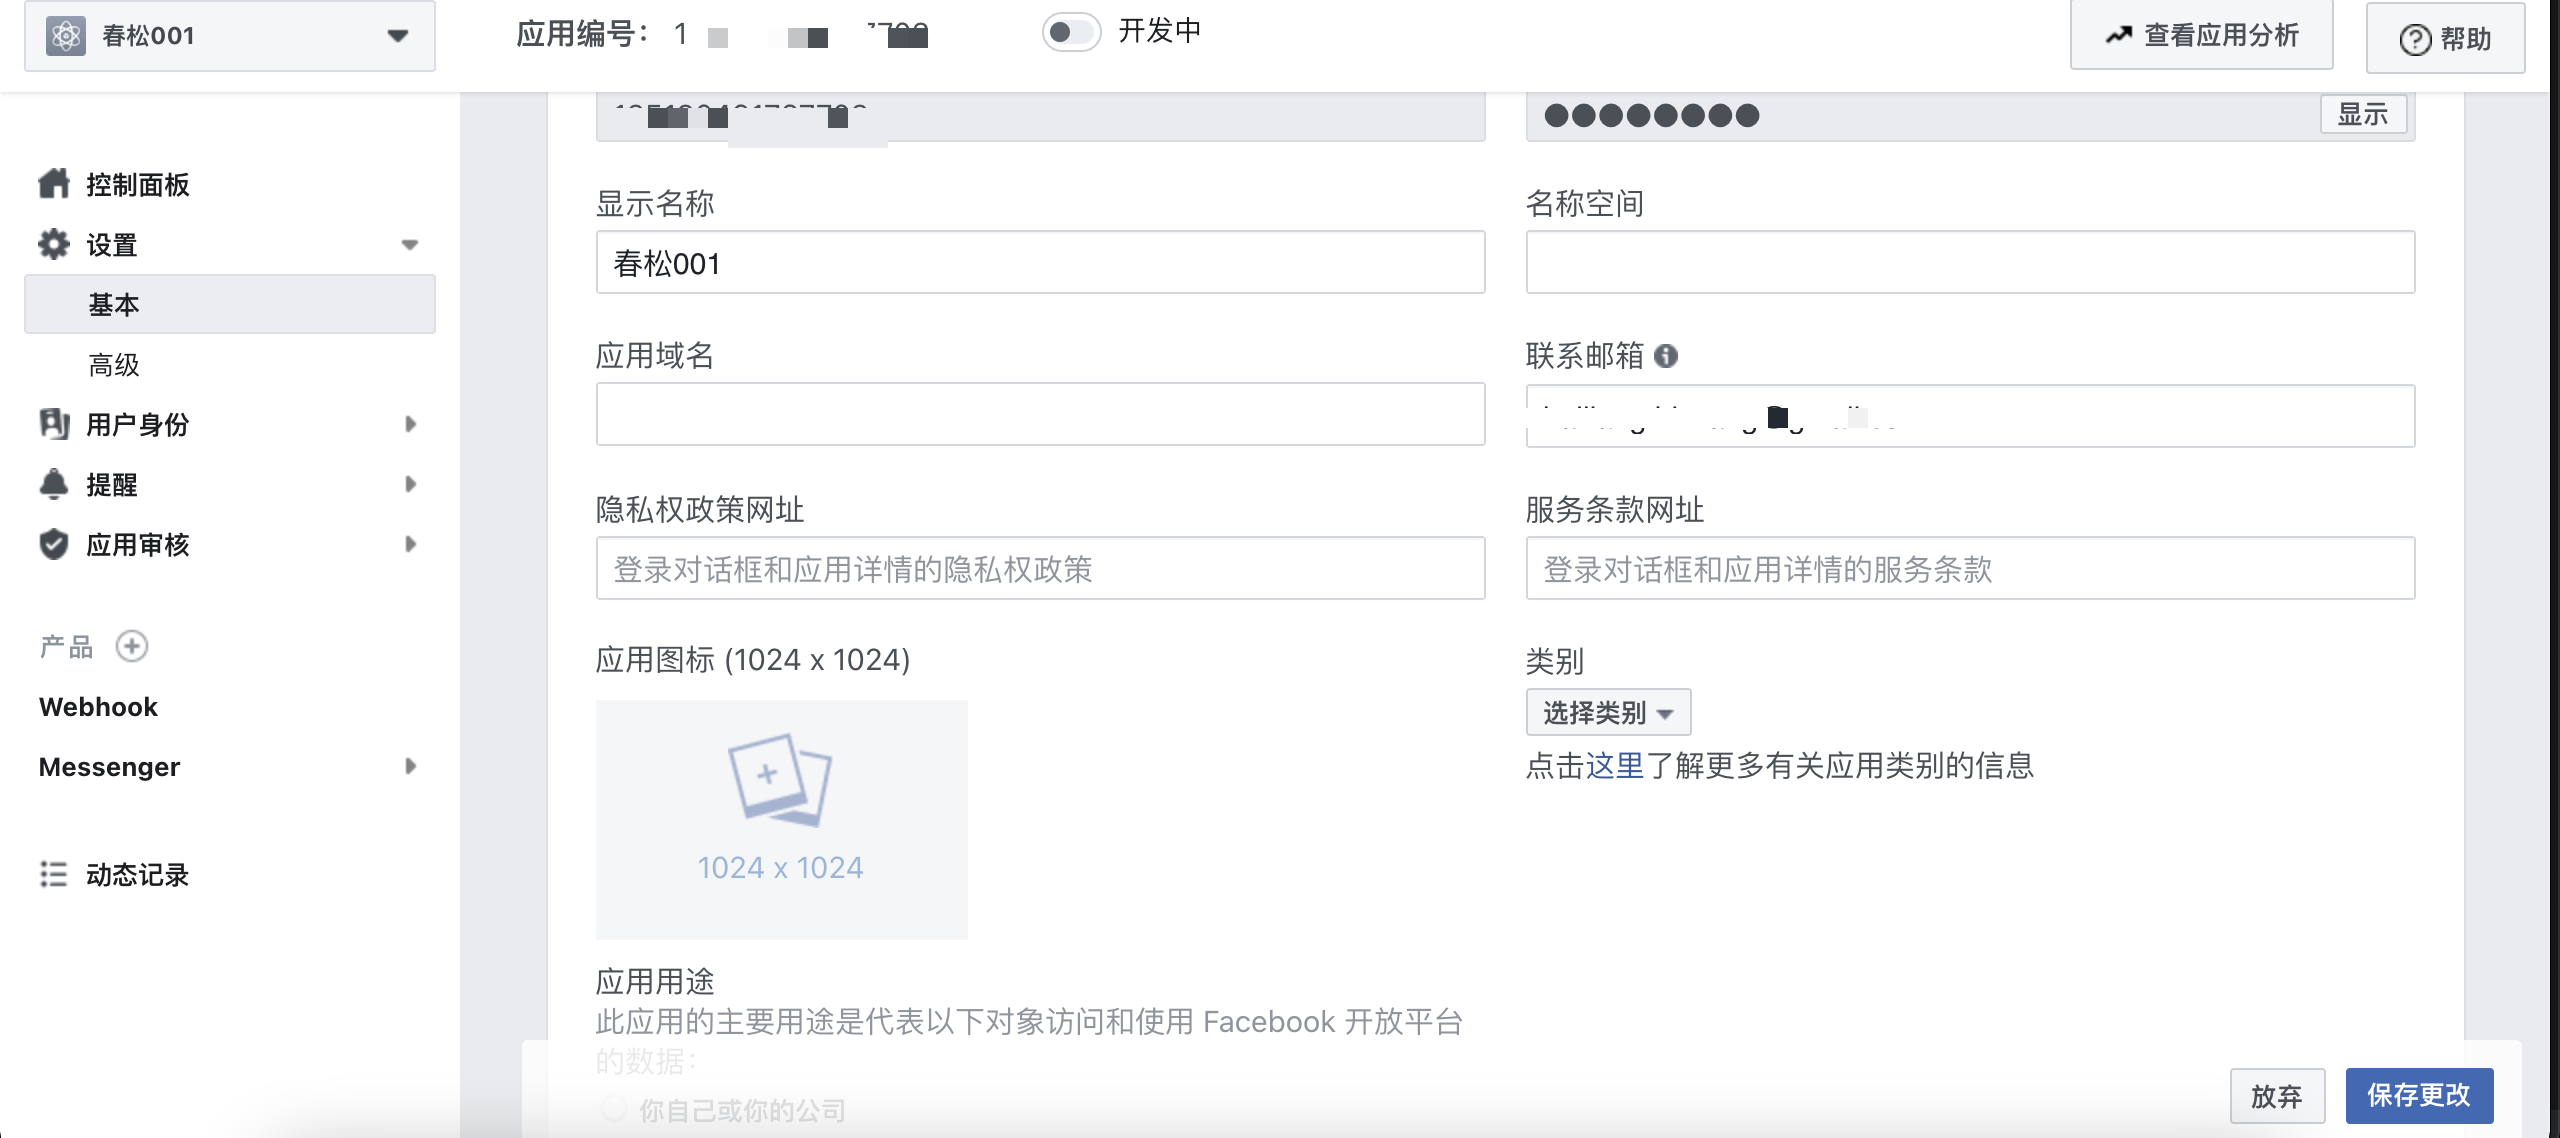Open 动态记录 activity log
Image resolution: width=2560 pixels, height=1138 pixels.
pyautogui.click(x=137, y=875)
